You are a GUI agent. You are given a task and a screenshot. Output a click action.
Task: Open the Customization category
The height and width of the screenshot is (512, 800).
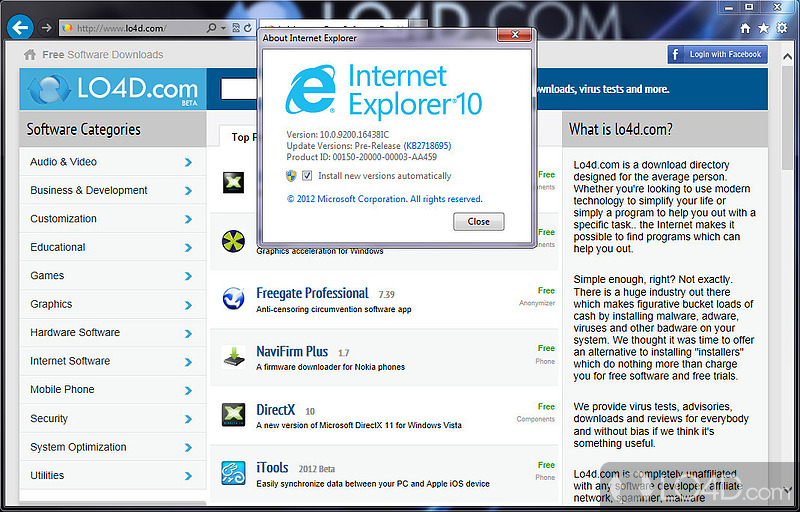[63, 219]
